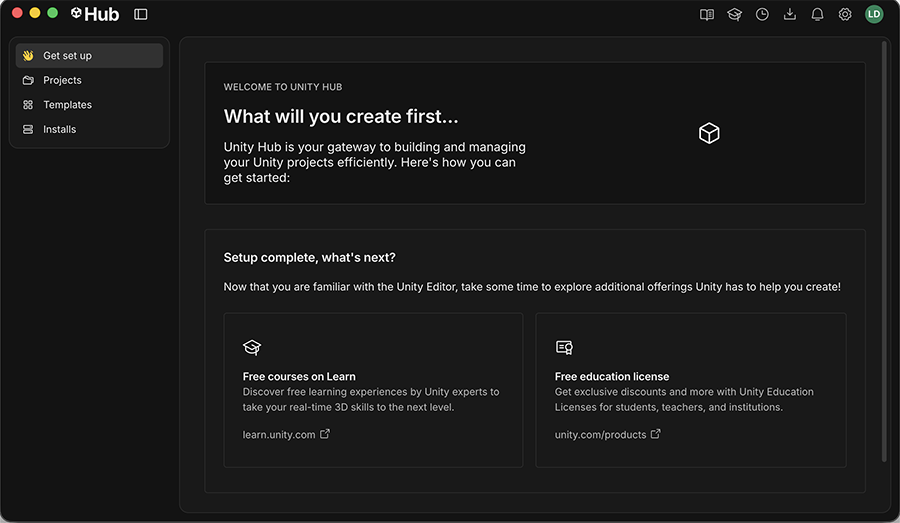Viewport: 900px width, 523px height.
Task: Open the learn.unity.com link
Action: pos(279,435)
